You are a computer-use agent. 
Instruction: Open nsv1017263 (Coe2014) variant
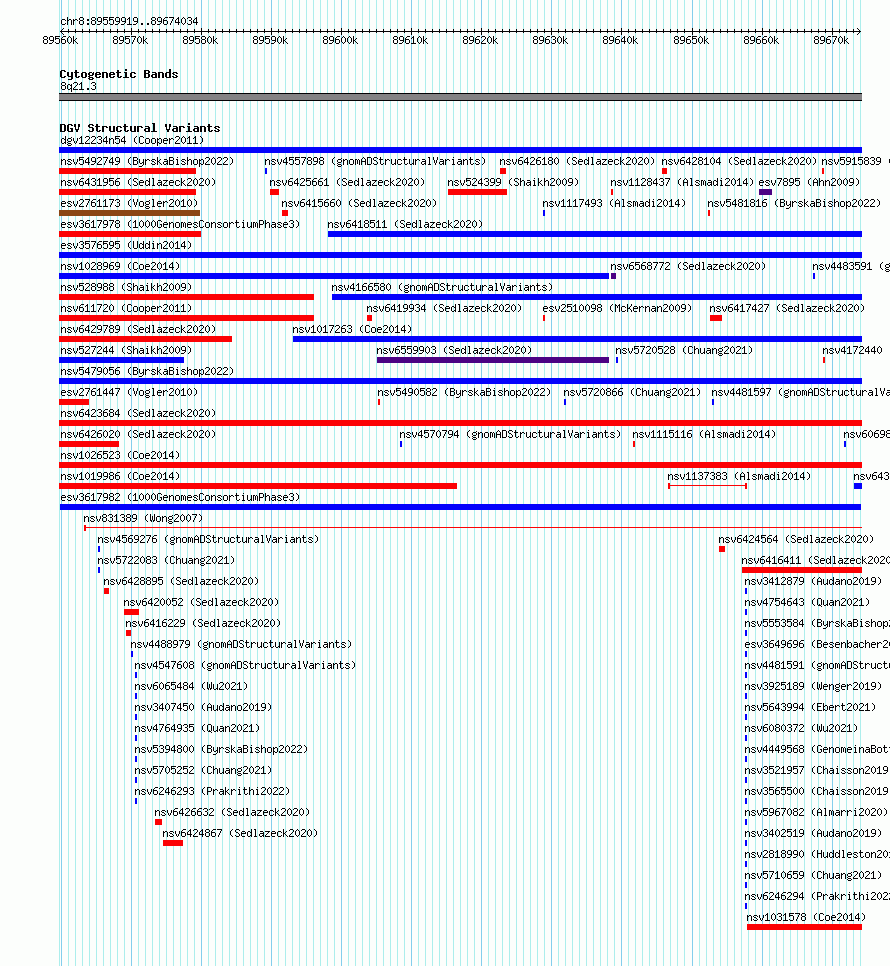pyautogui.click(x=352, y=329)
